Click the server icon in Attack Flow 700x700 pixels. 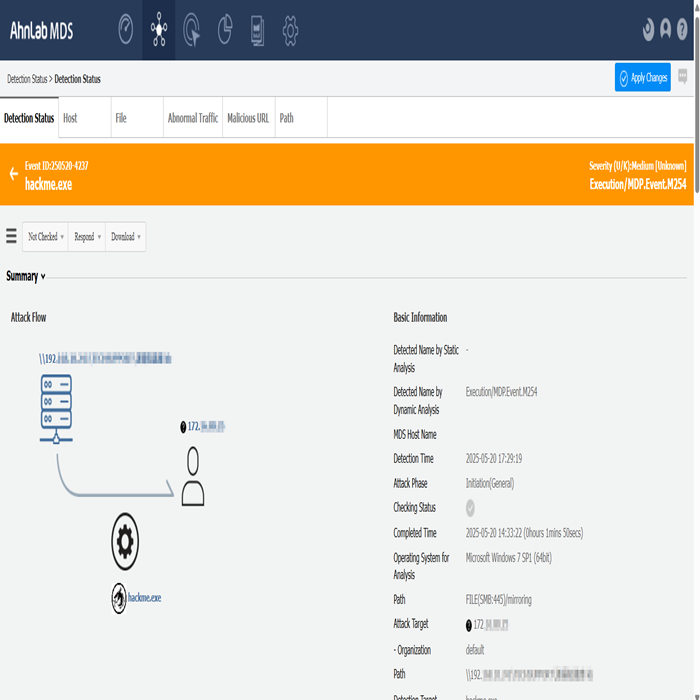coord(56,409)
